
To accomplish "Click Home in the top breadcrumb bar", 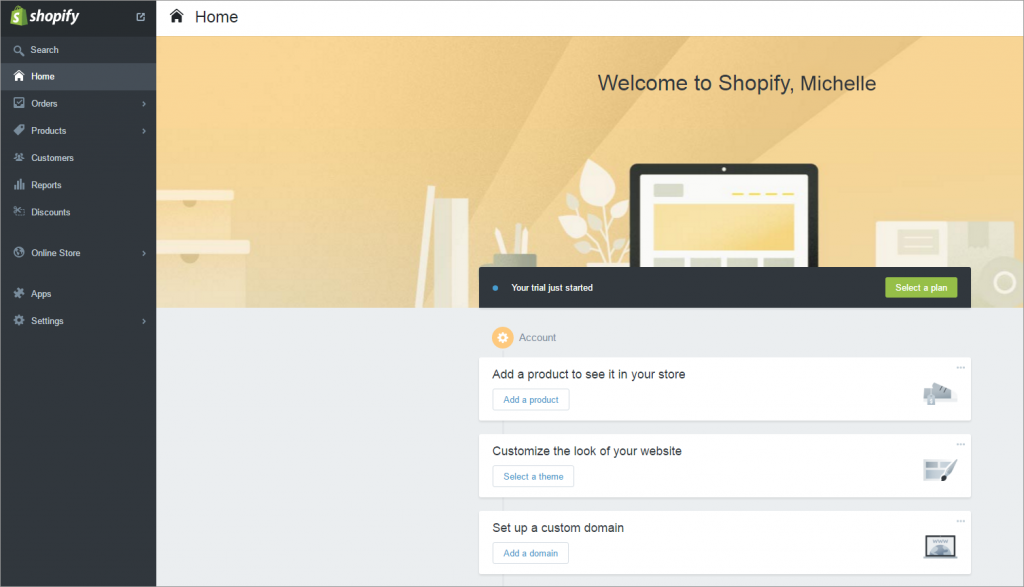I will (x=216, y=16).
